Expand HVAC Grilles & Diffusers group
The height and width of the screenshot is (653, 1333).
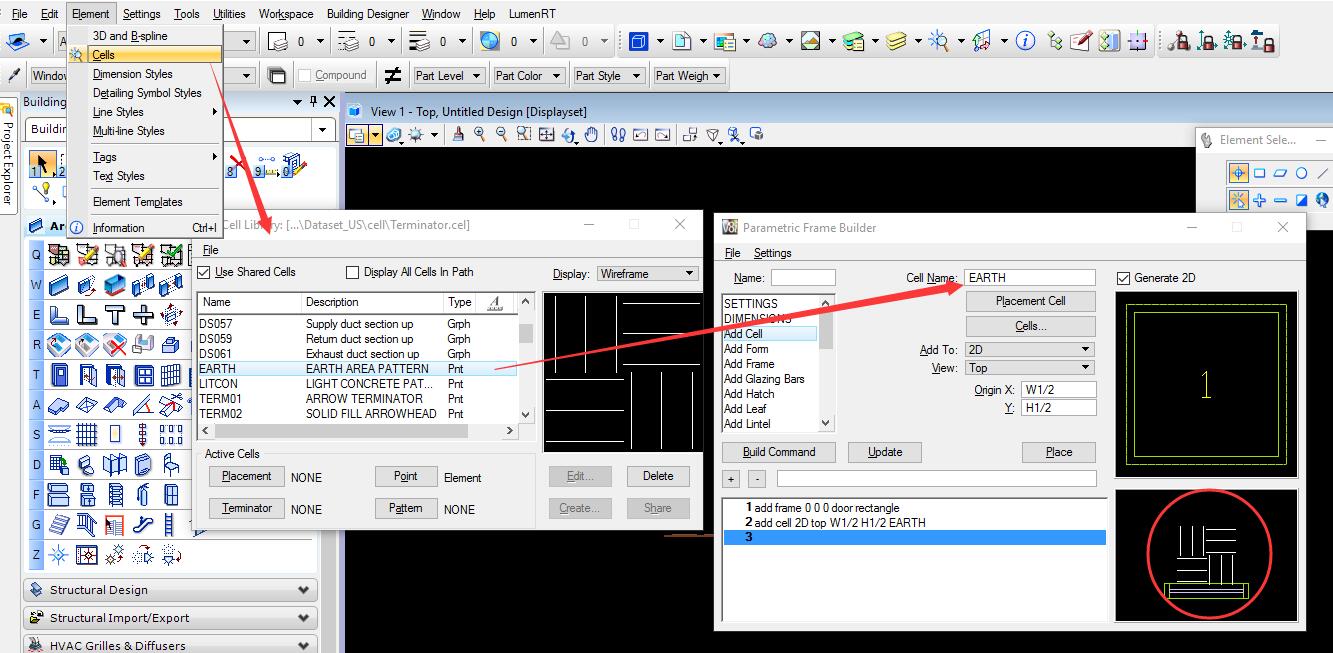[170, 645]
